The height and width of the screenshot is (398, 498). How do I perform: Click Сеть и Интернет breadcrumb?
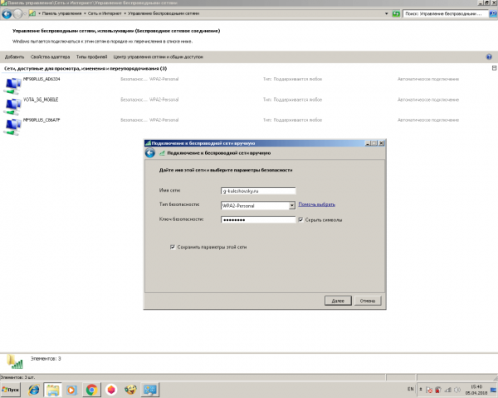pos(105,14)
